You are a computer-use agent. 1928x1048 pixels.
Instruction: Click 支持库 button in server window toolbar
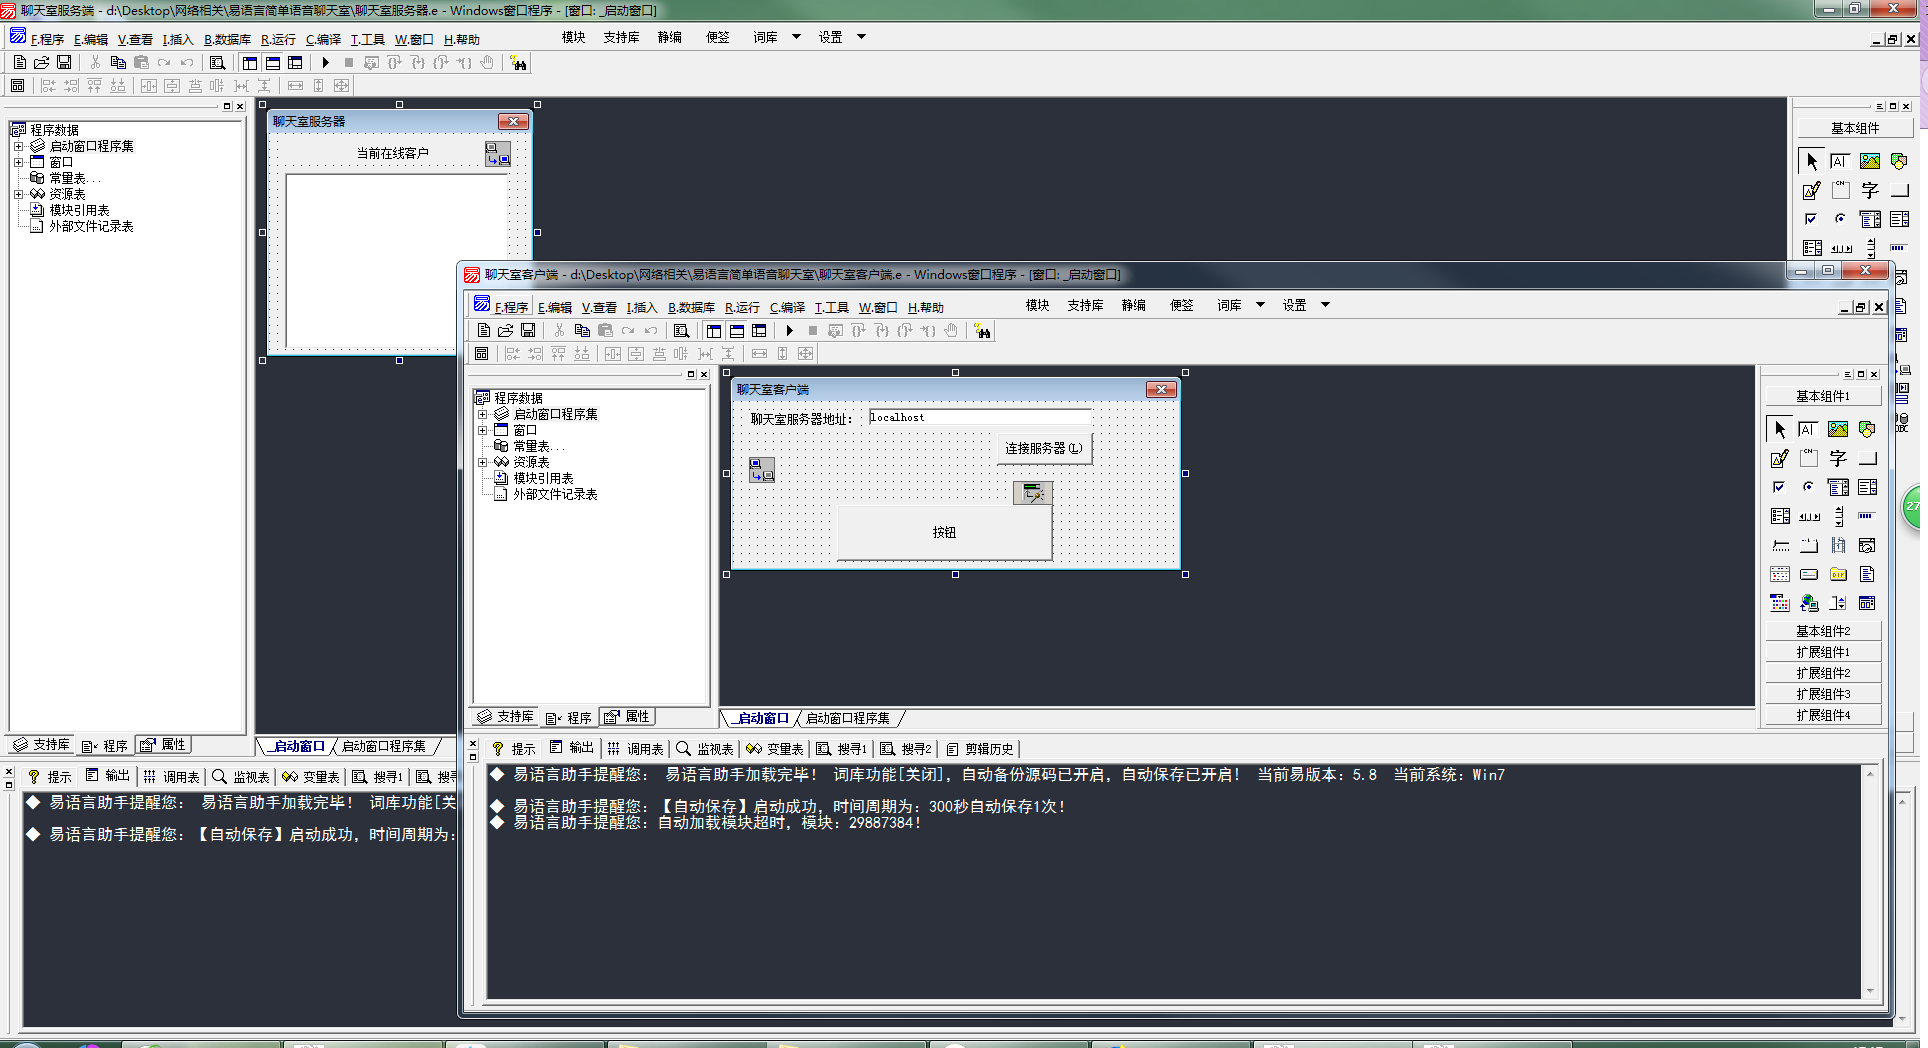coord(621,37)
